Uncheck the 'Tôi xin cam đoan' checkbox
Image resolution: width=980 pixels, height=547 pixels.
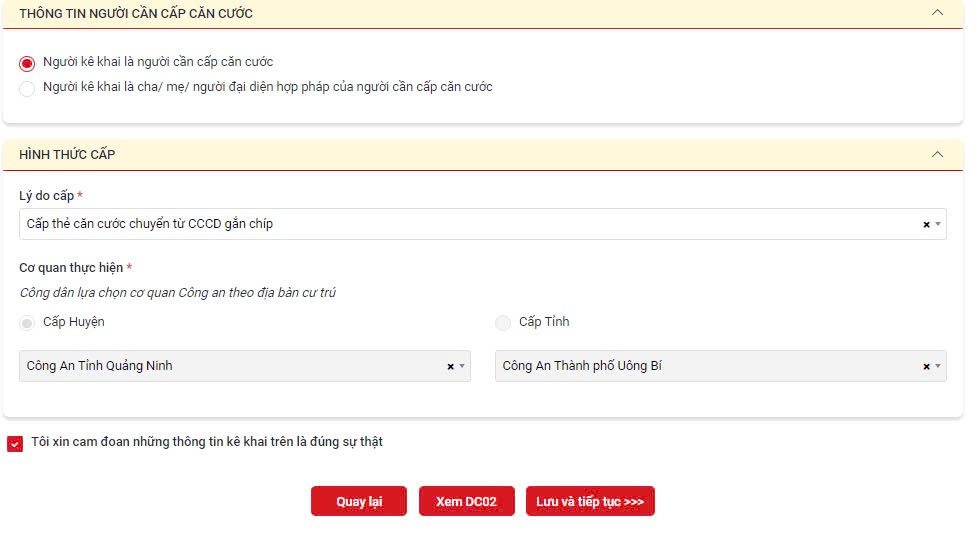15,443
